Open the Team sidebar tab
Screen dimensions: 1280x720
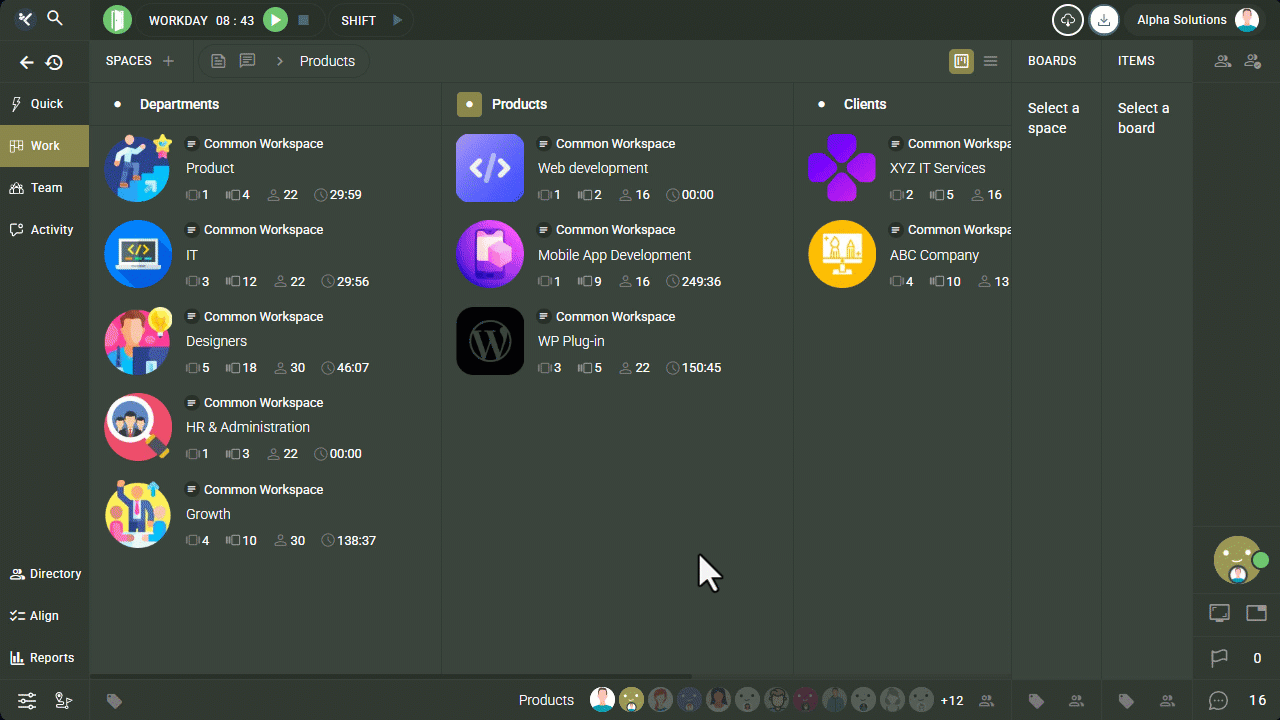(45, 188)
